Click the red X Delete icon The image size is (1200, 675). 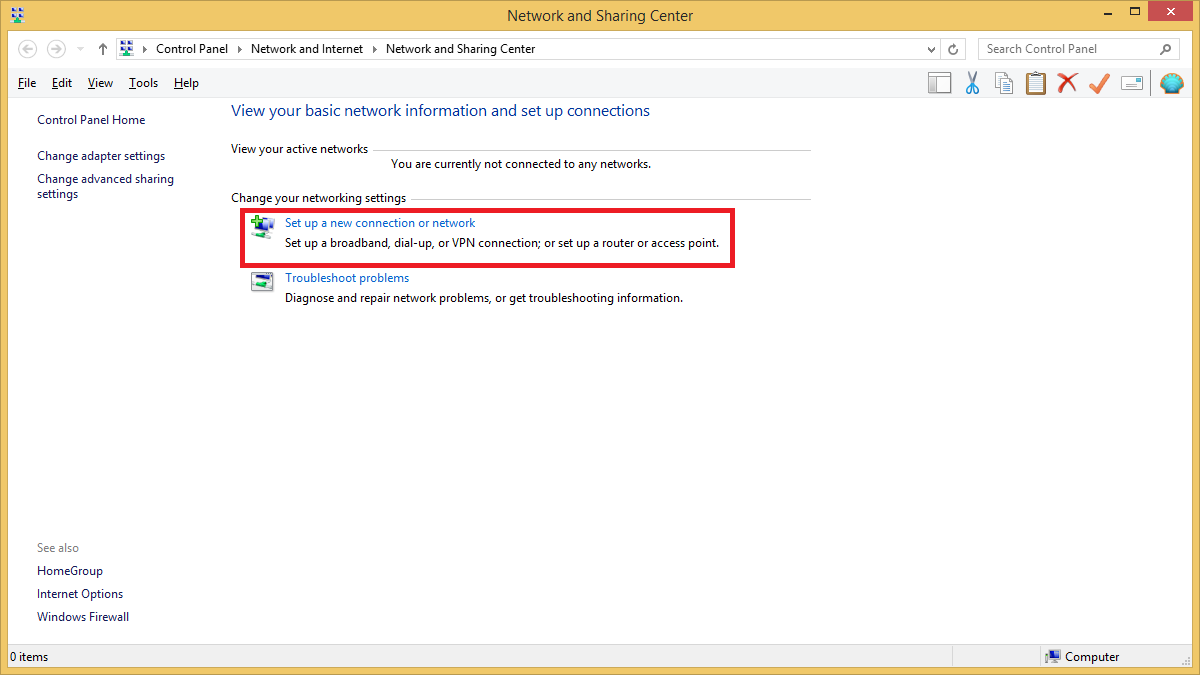[1067, 83]
